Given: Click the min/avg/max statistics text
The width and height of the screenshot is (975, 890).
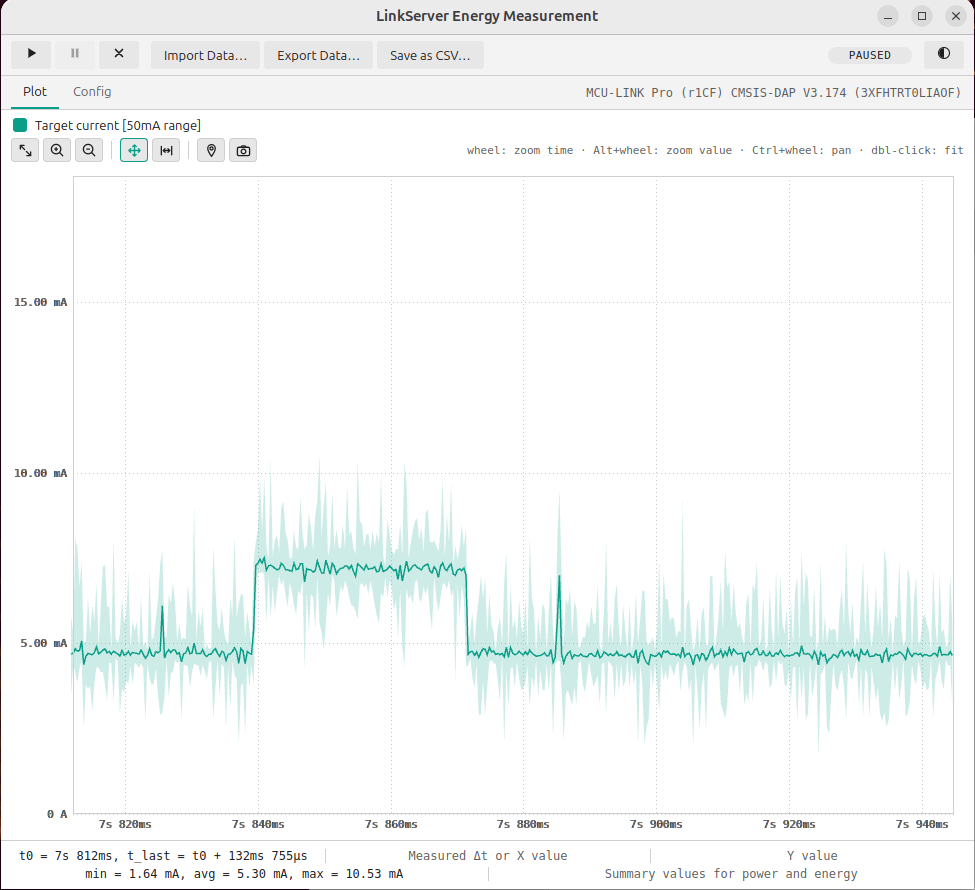Looking at the screenshot, I should tap(244, 874).
